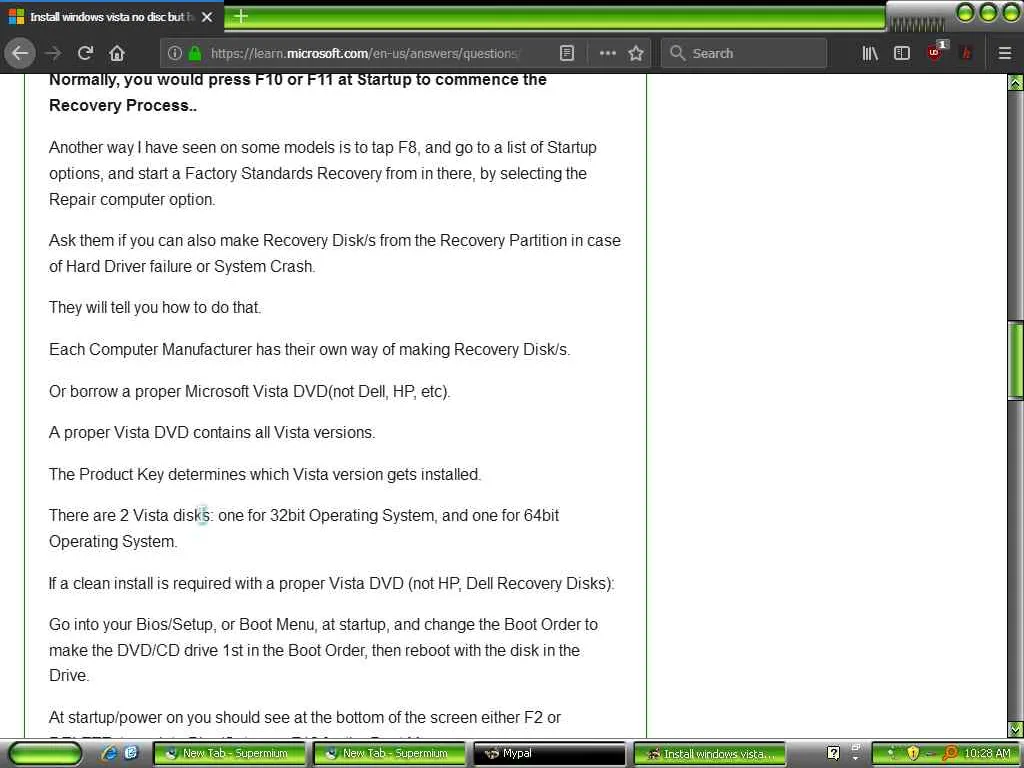Click inside the Search box
1024x768 pixels.
click(744, 54)
